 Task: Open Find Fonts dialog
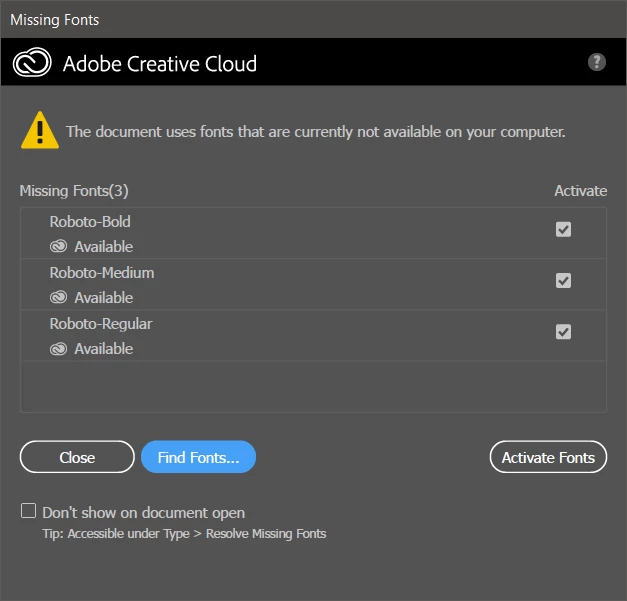pos(198,457)
